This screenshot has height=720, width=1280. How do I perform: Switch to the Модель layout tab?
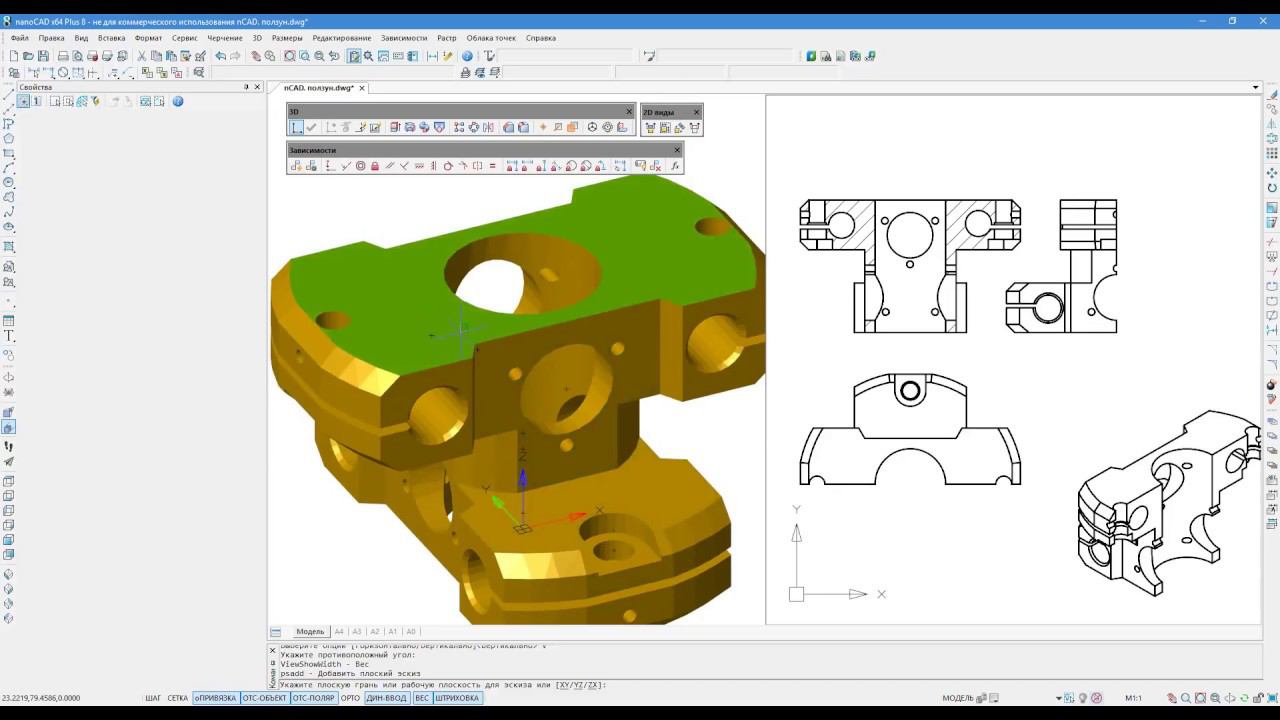coord(310,632)
